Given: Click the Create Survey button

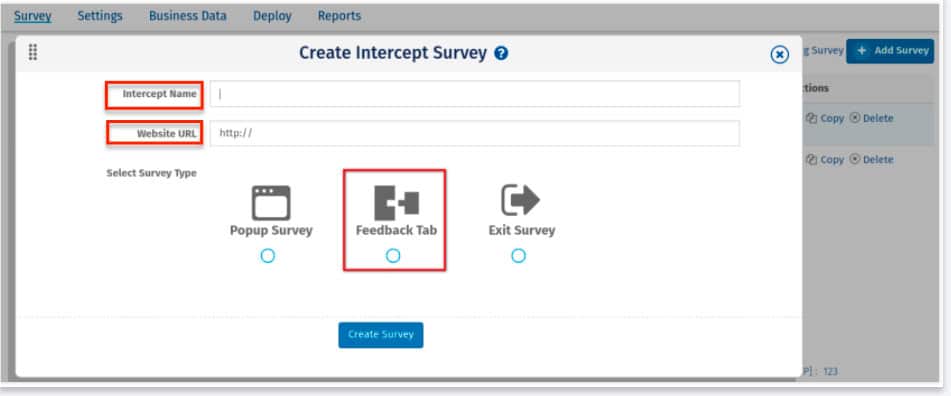Looking at the screenshot, I should point(381,335).
